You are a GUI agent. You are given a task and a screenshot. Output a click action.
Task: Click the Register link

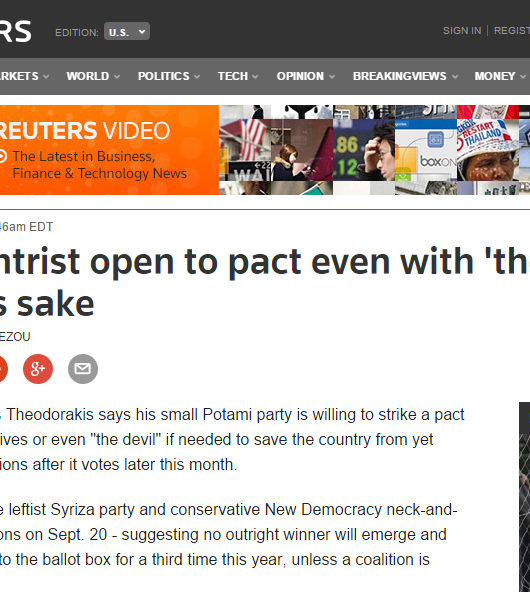coord(512,31)
